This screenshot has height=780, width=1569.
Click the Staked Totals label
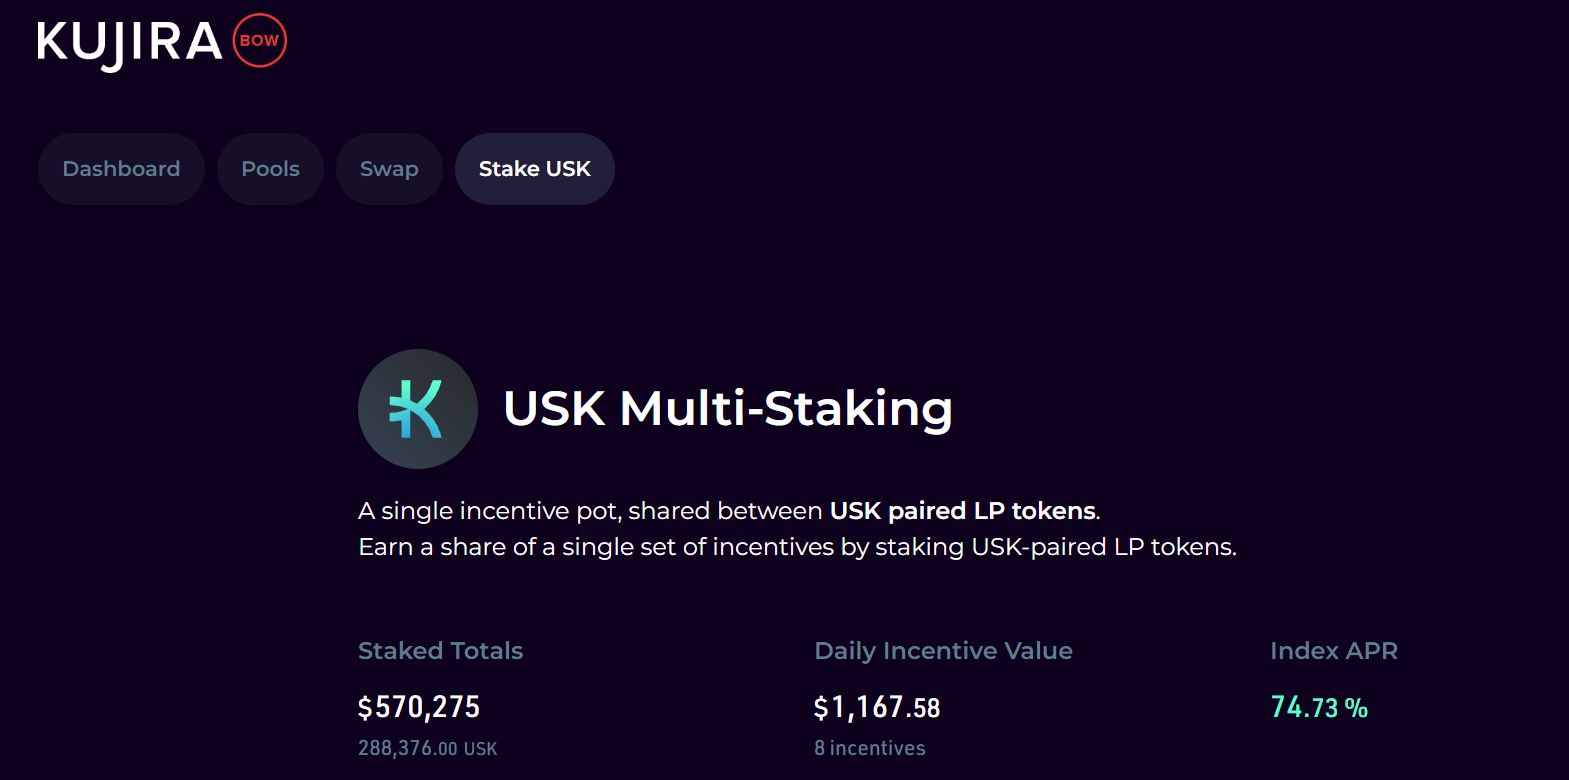pyautogui.click(x=440, y=651)
